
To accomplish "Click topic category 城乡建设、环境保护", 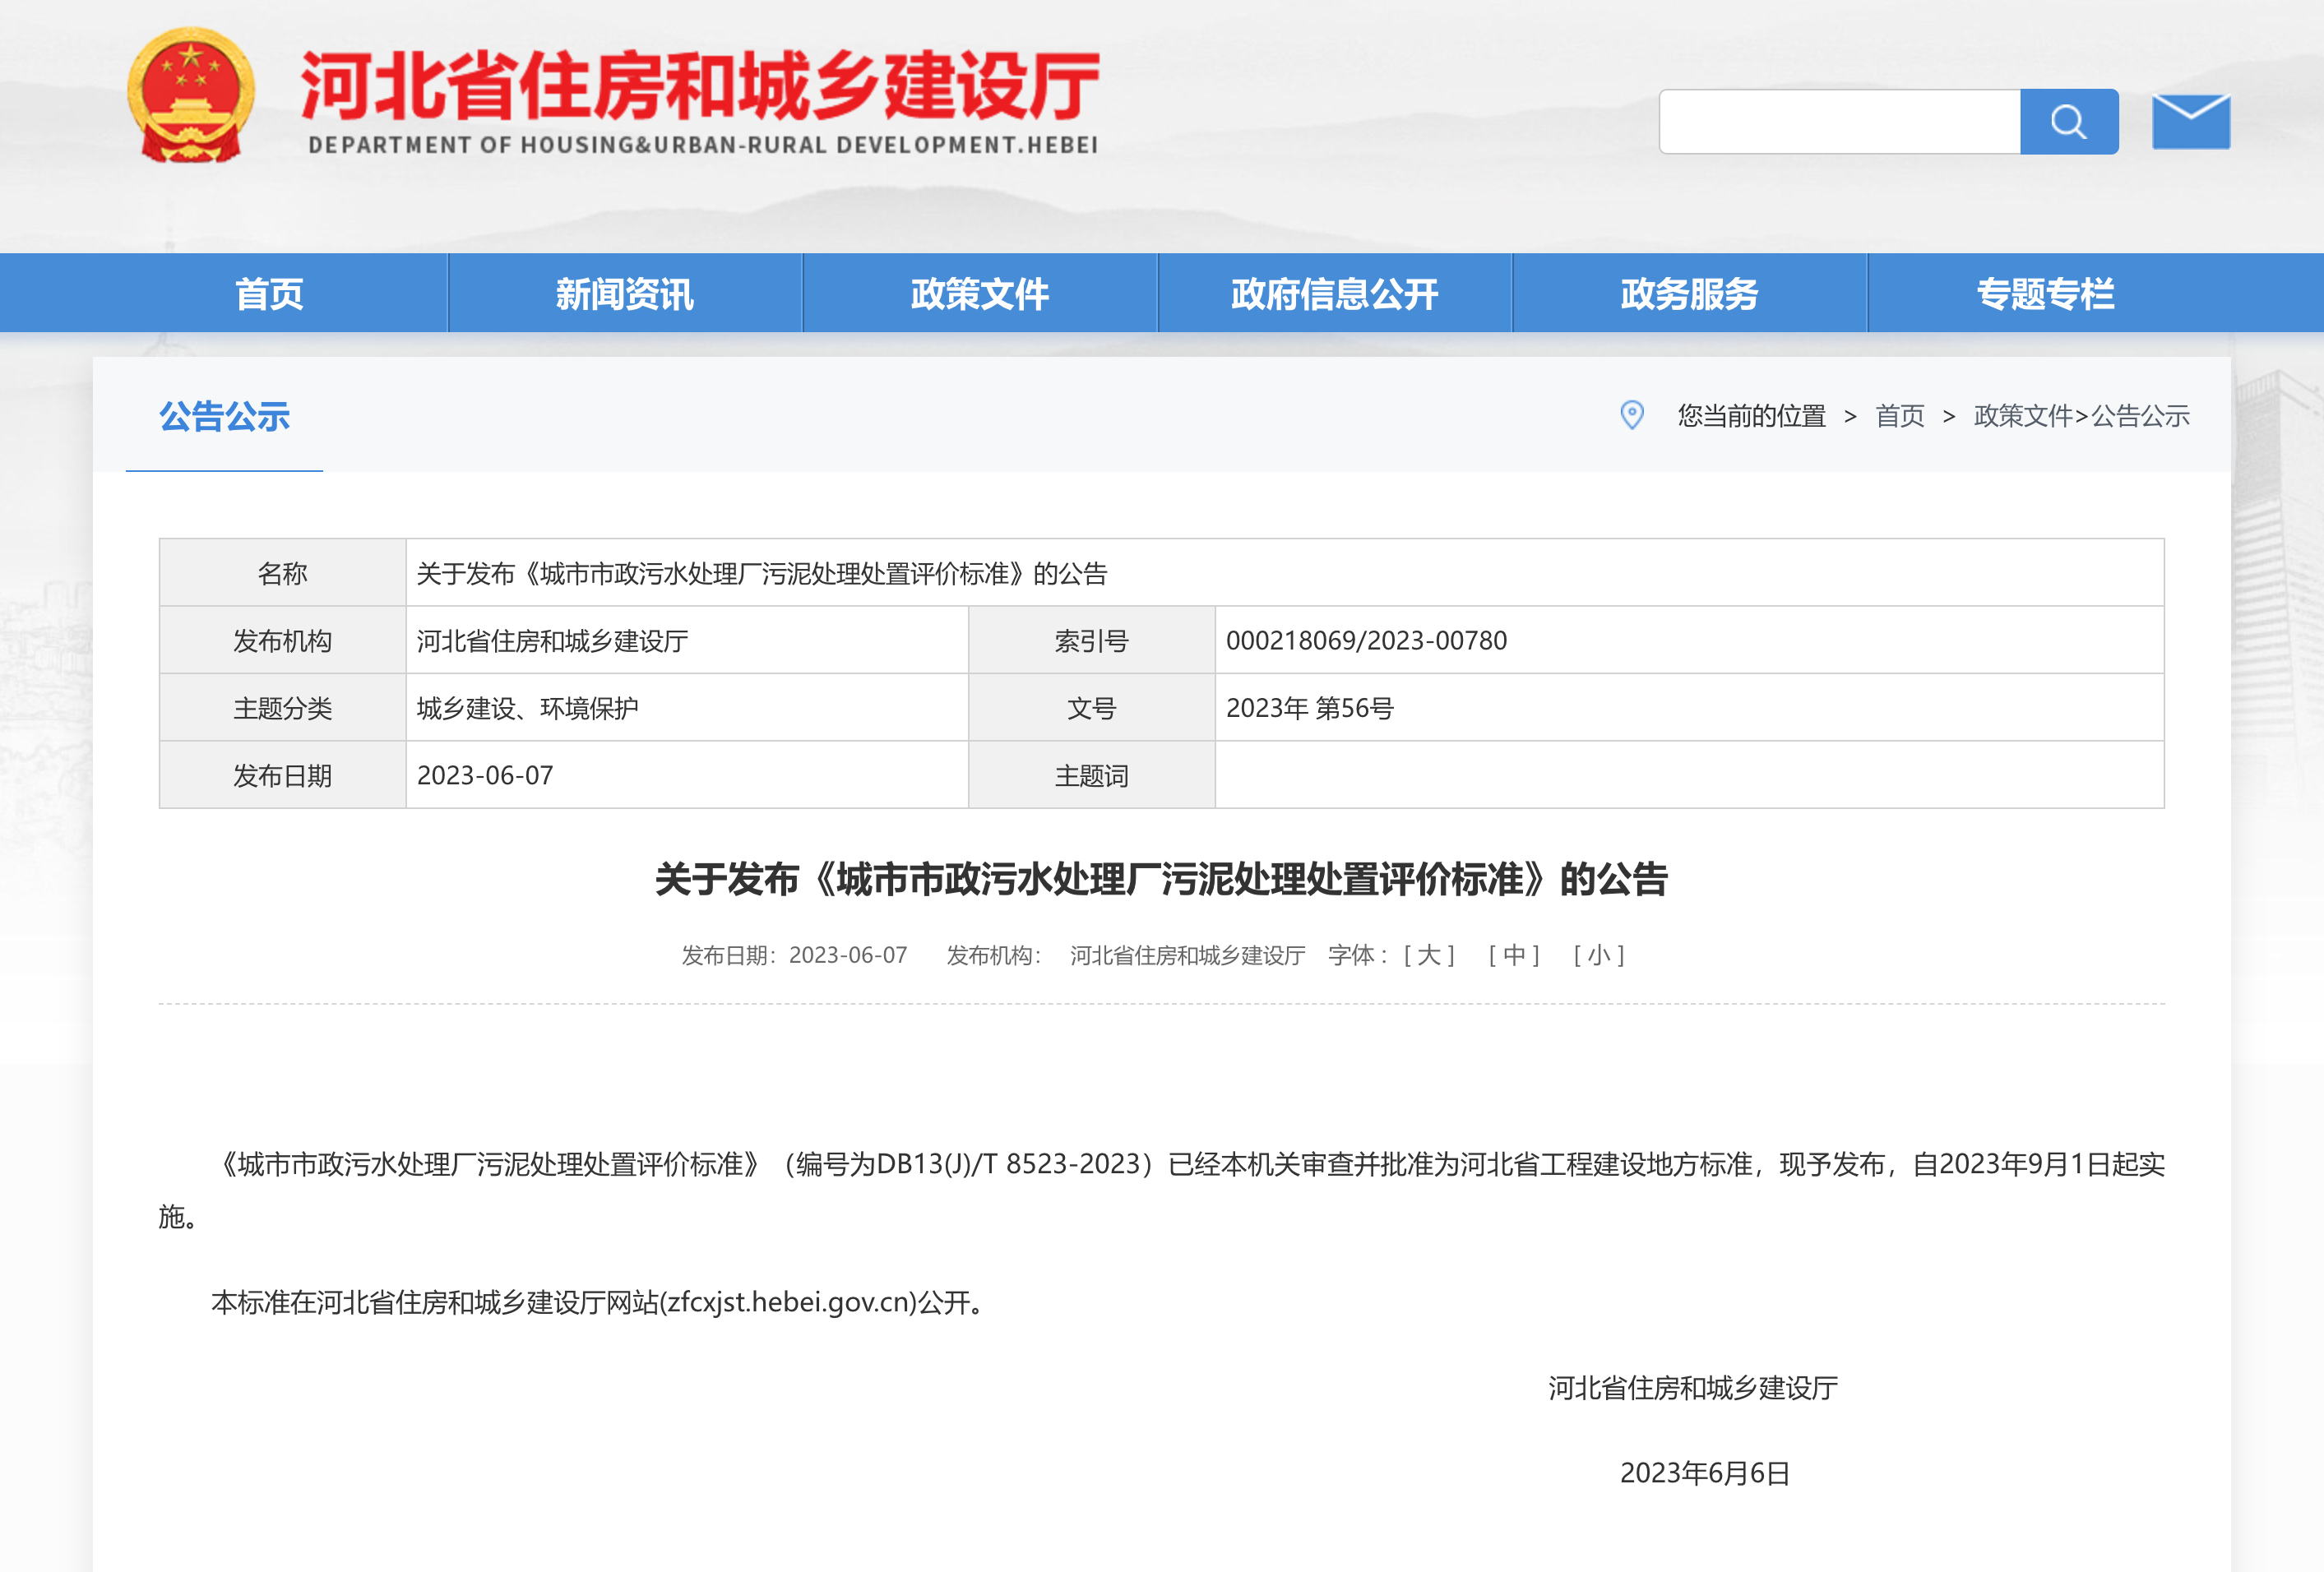I will [x=527, y=708].
